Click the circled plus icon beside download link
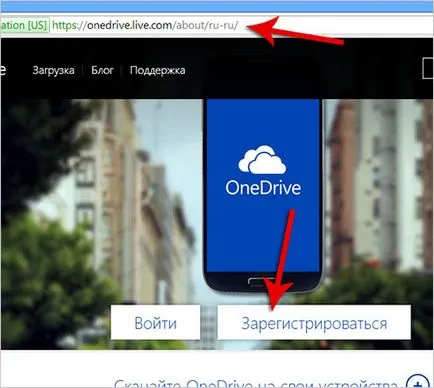Image resolution: width=434 pixels, height=388 pixels. (418, 382)
